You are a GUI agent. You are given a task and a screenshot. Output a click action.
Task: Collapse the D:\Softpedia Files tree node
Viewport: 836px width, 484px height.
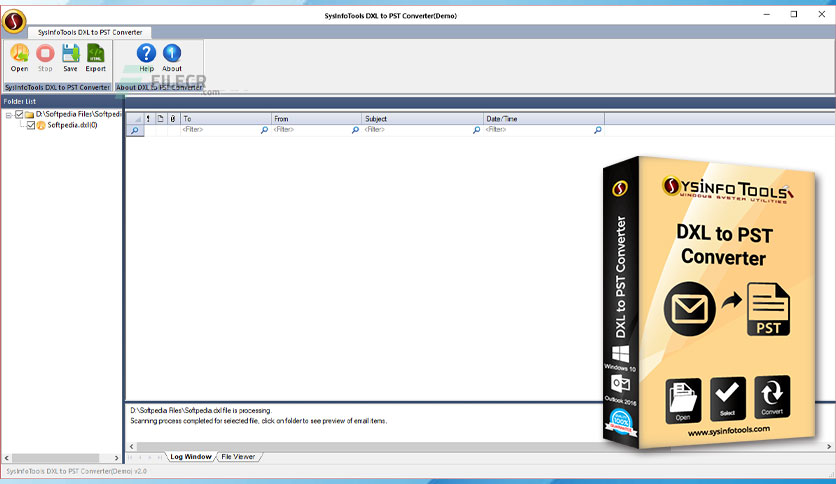pos(9,115)
